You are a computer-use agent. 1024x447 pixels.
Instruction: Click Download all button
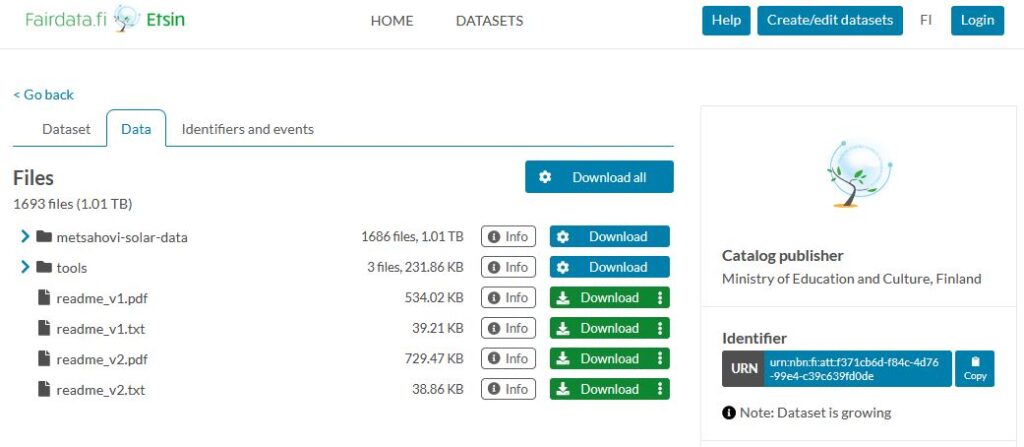(x=599, y=177)
